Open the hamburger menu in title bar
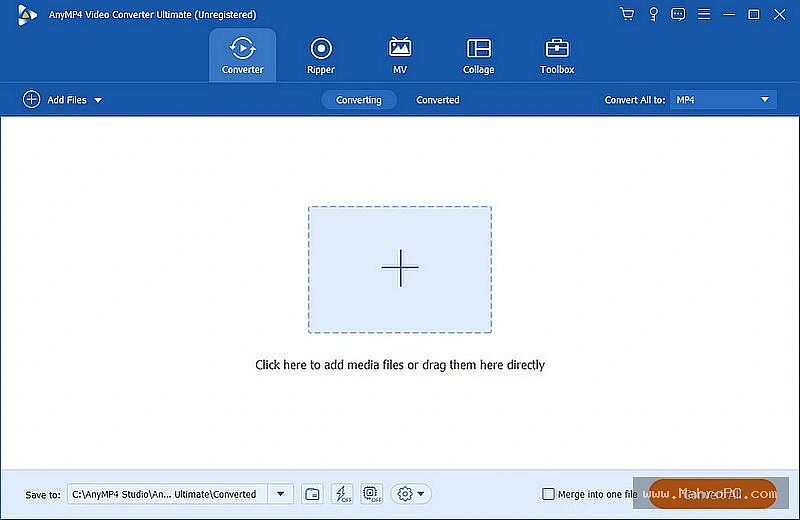This screenshot has height=520, width=800. (x=704, y=14)
